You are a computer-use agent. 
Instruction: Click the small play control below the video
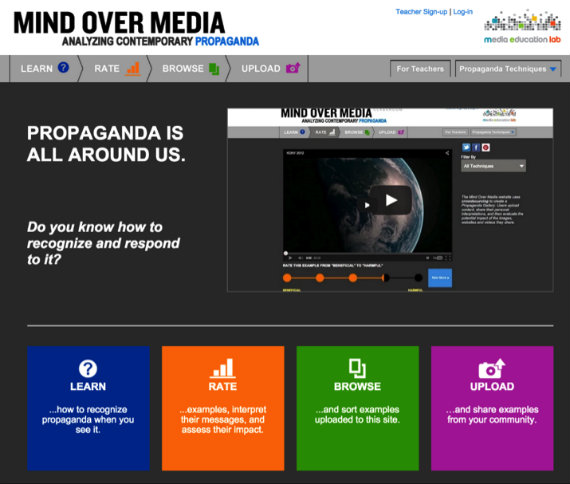pyautogui.click(x=290, y=258)
